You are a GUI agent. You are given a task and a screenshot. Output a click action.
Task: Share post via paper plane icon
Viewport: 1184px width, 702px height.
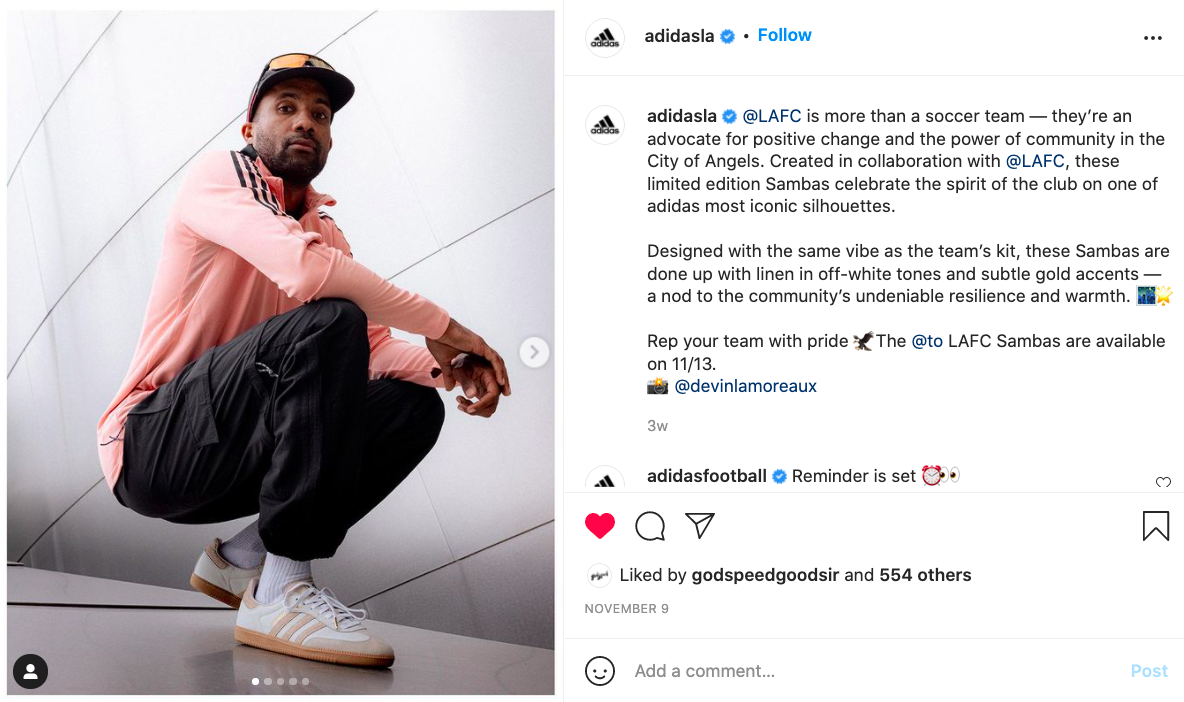coord(700,525)
